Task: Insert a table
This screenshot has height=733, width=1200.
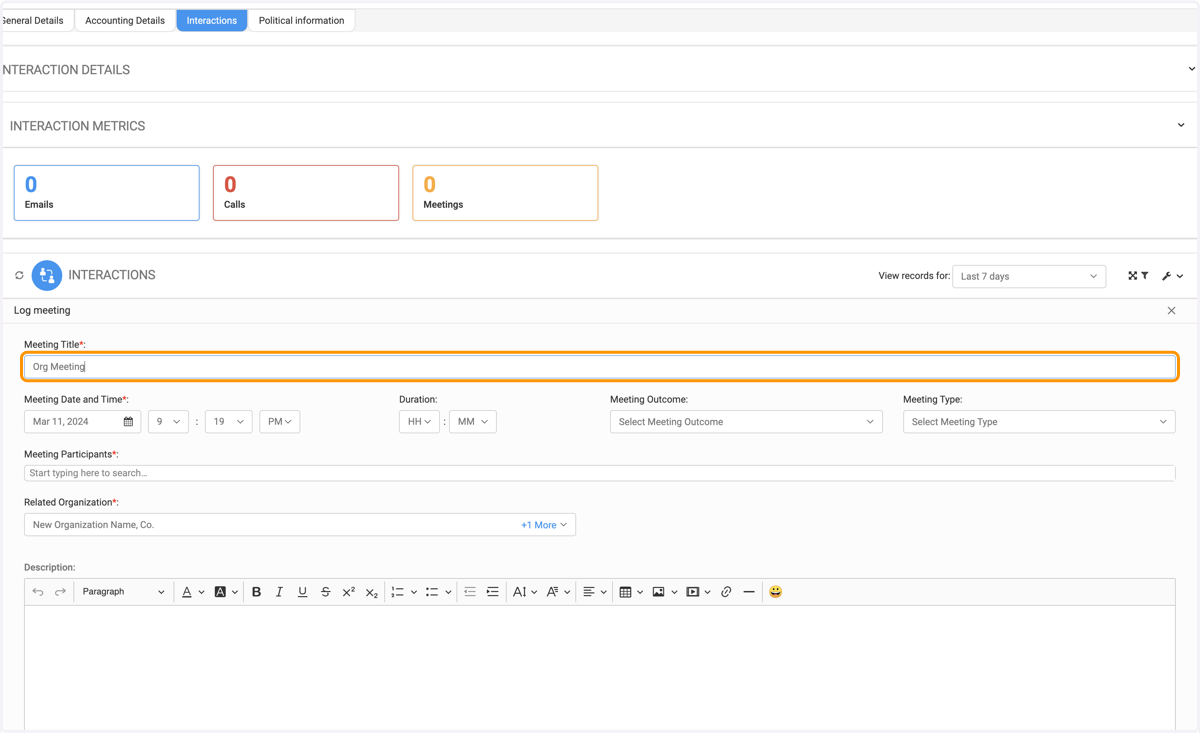Action: click(x=631, y=592)
